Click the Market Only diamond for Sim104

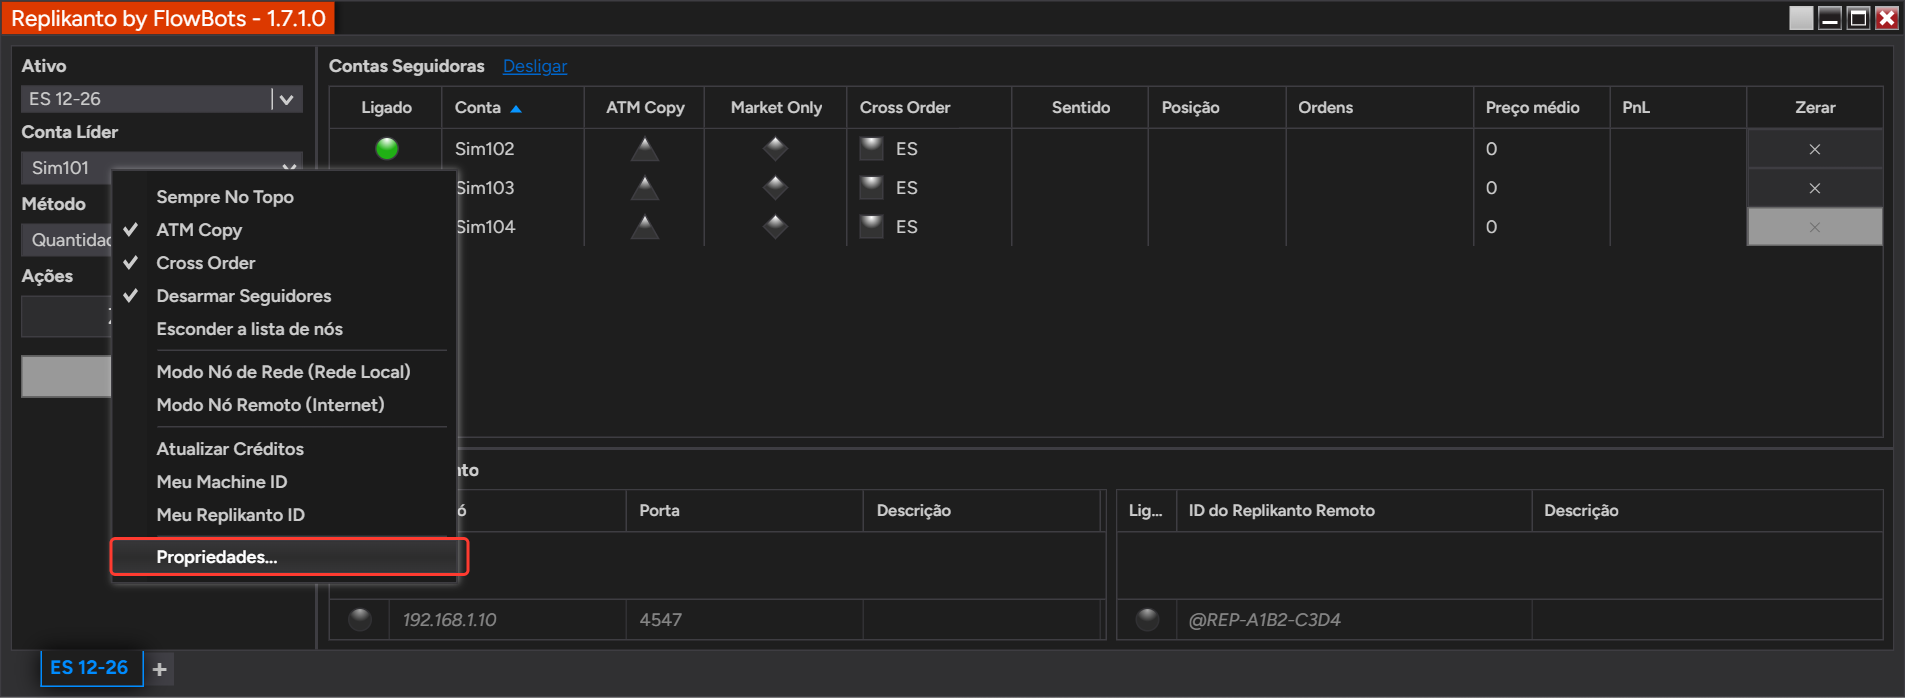(x=775, y=227)
